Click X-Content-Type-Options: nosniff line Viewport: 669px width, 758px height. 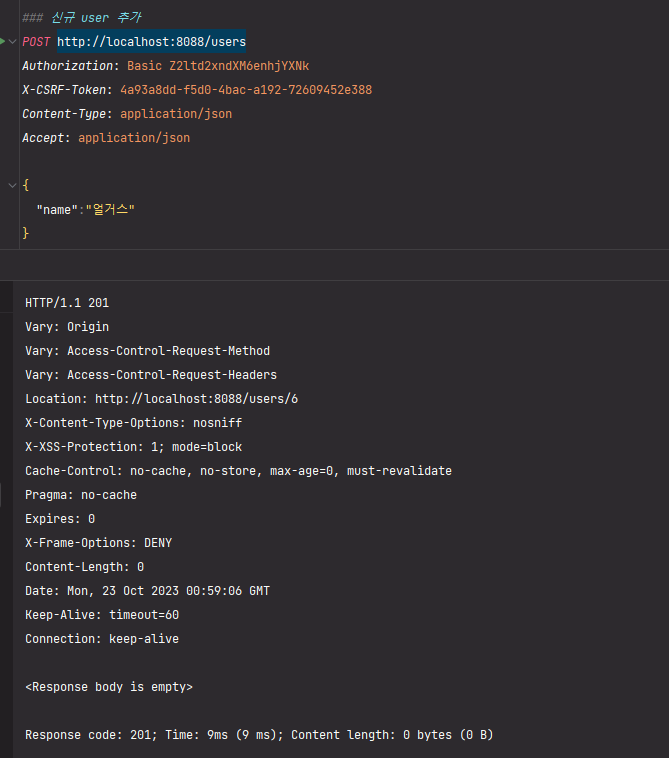click(x=133, y=423)
